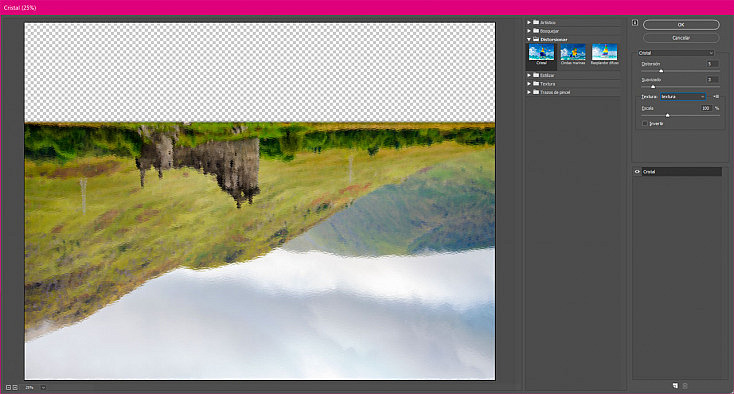Adjust the Distorsión slider handle

pos(661,71)
